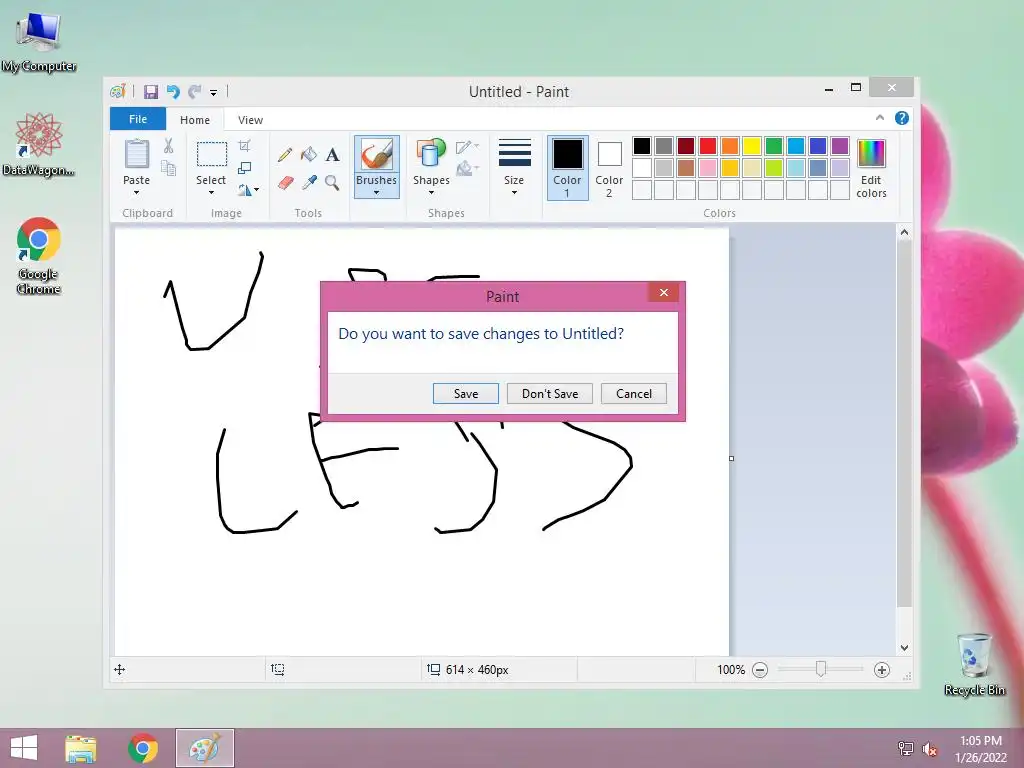Screen dimensions: 1024x768
Task: Click the Cut scissors icon
Action: [168, 146]
